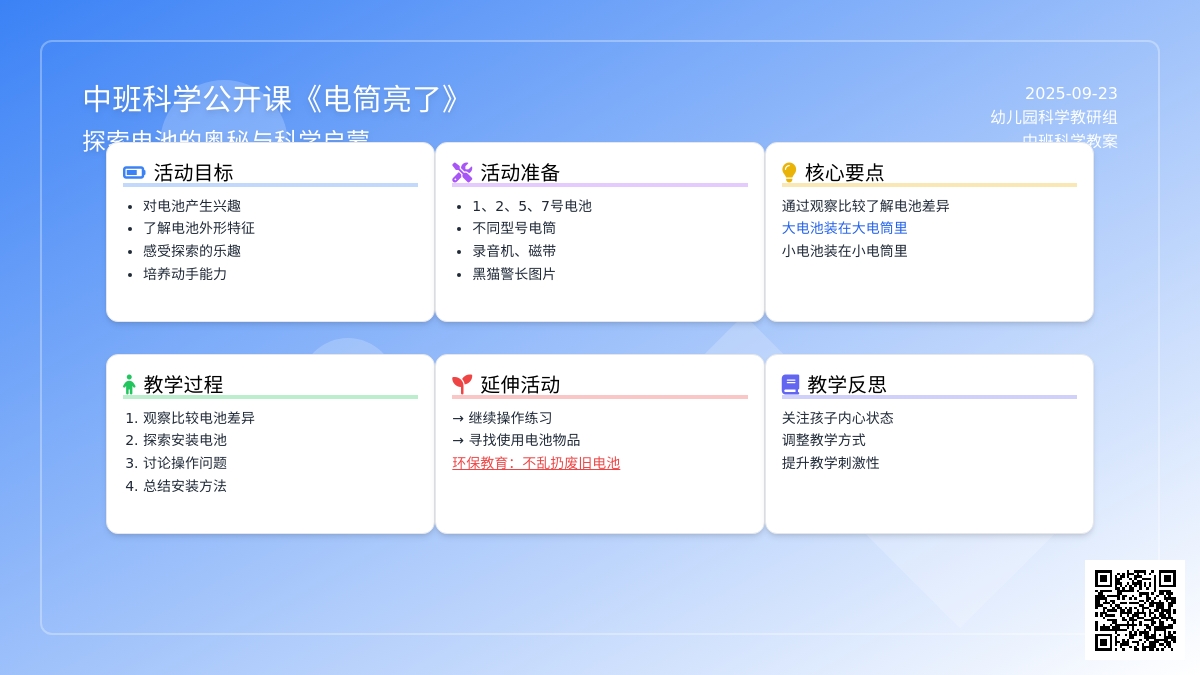Click the battery icon beside 活动目标
Viewport: 1200px width, 675px height.
[134, 173]
